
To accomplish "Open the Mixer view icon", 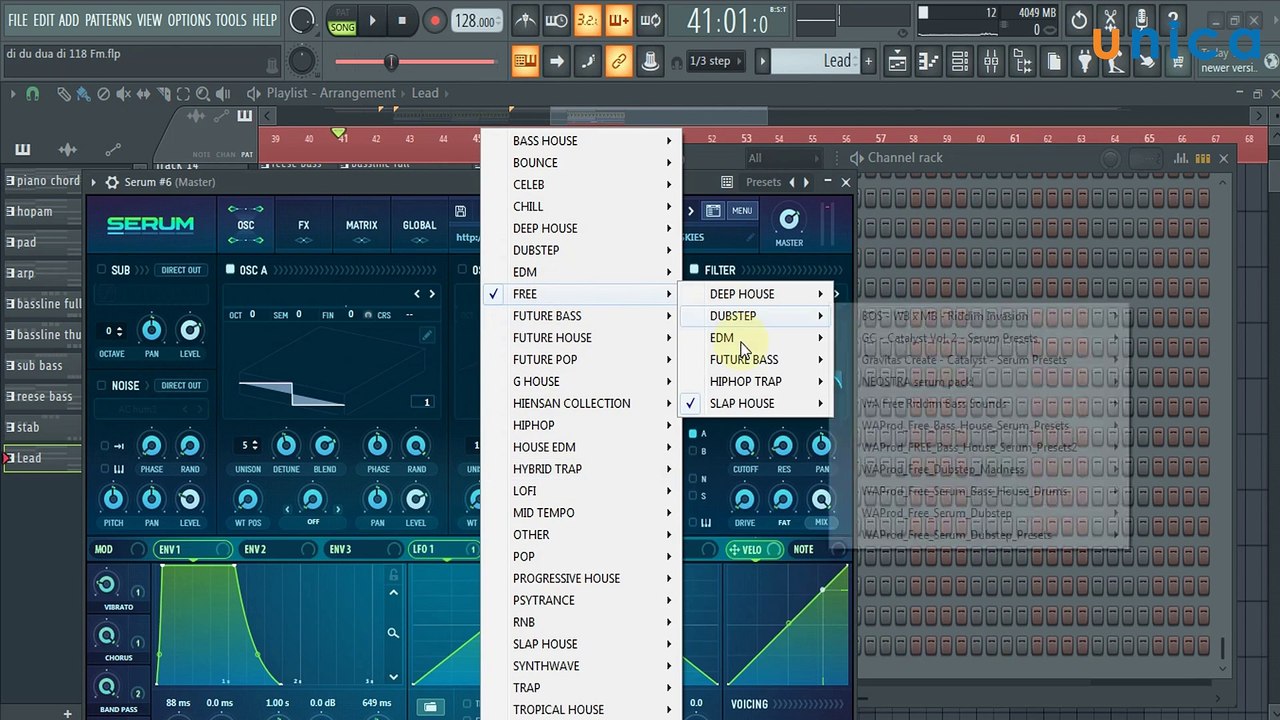I will click(x=991, y=61).
